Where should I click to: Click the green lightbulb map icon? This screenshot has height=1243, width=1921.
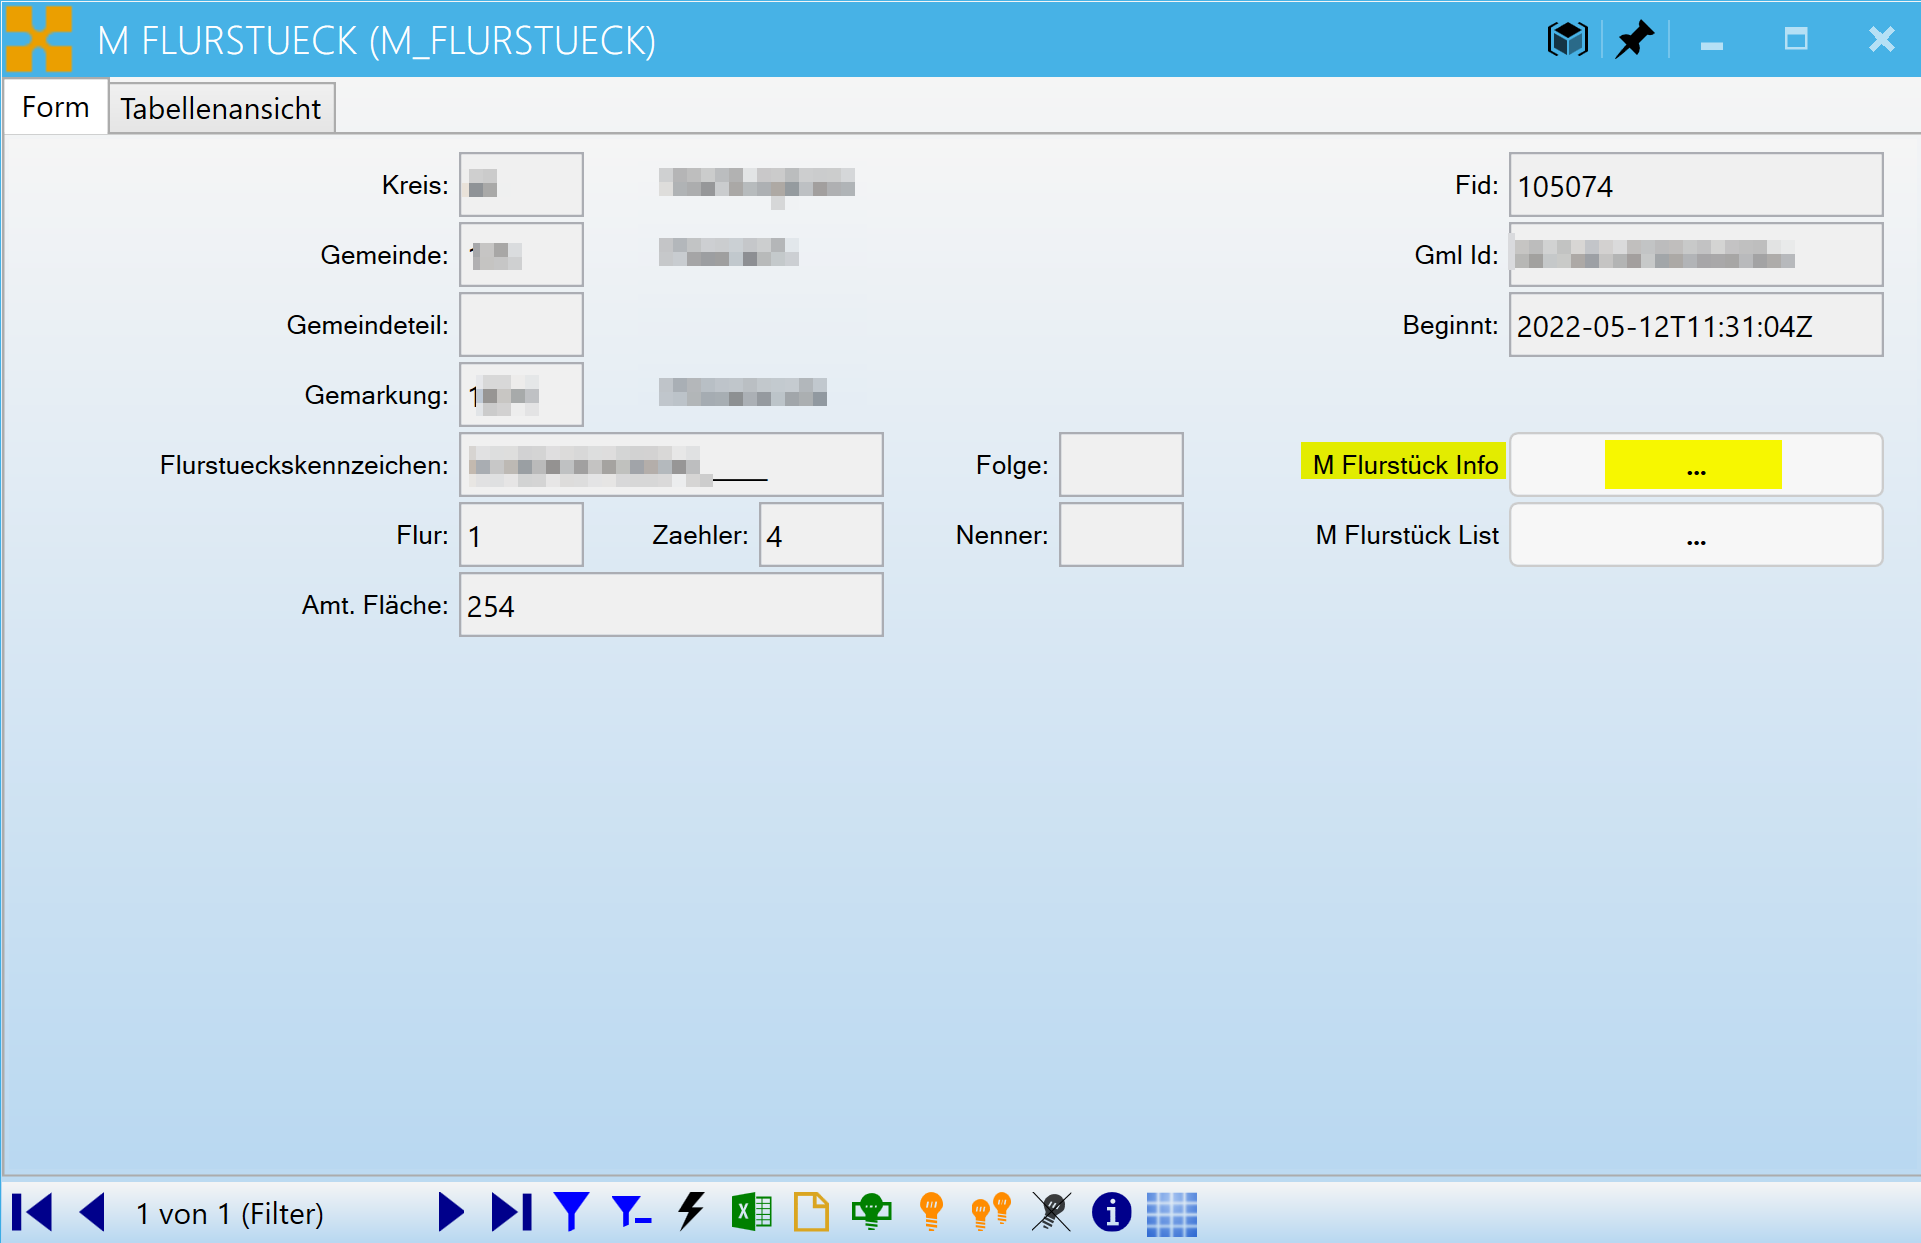[x=871, y=1212]
